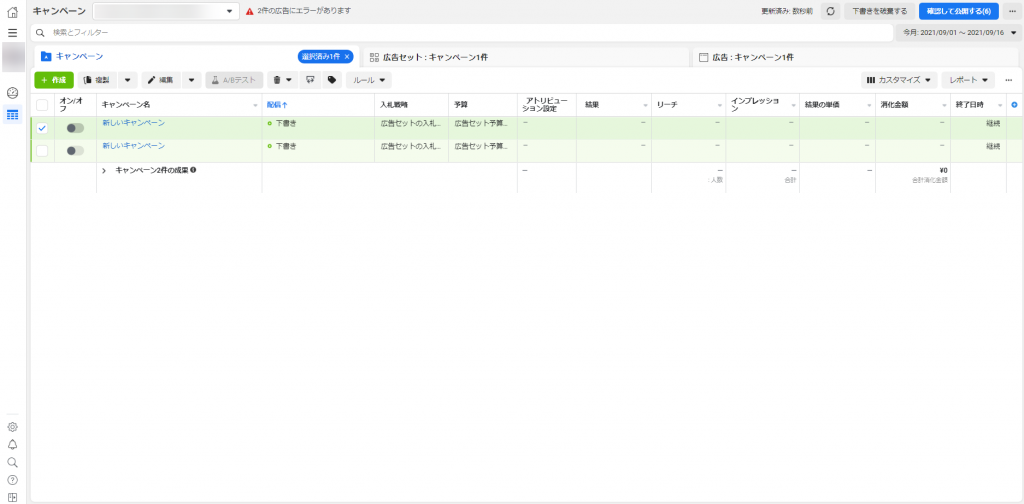Screen dimensions: 1024x504
Task: Click the sidebar search magnifier icon
Action: click(x=12, y=462)
